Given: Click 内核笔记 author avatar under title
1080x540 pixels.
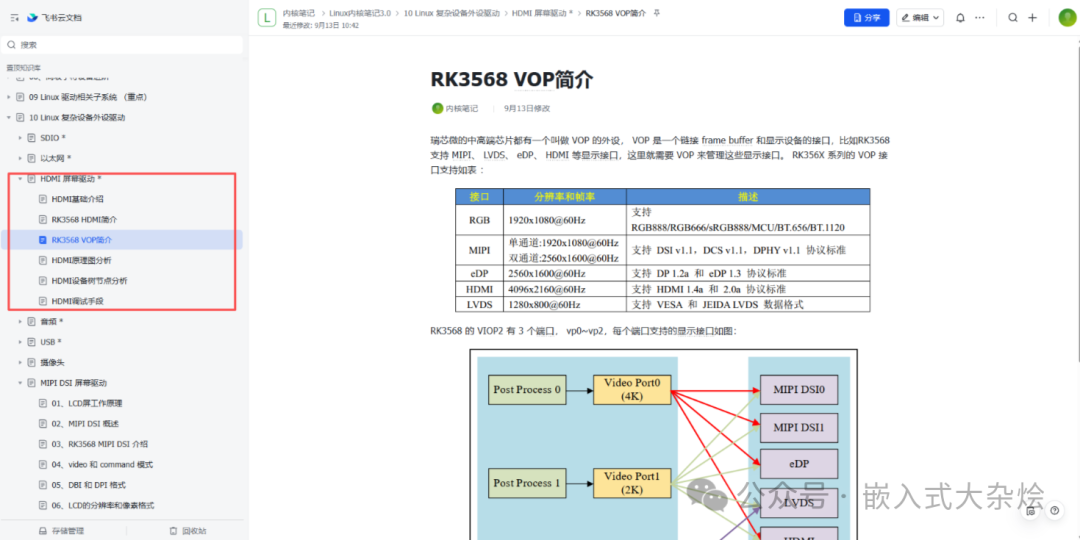Looking at the screenshot, I should (x=437, y=108).
